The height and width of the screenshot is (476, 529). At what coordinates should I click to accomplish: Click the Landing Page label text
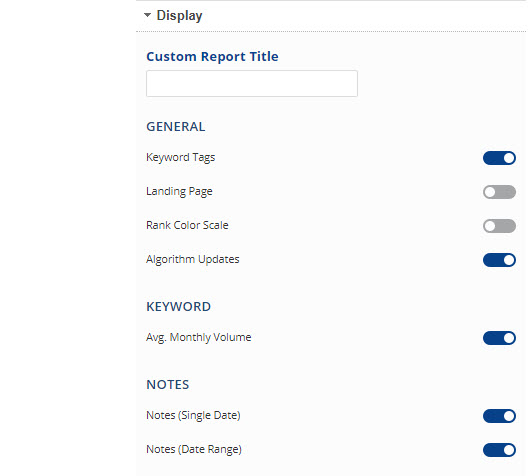click(179, 192)
